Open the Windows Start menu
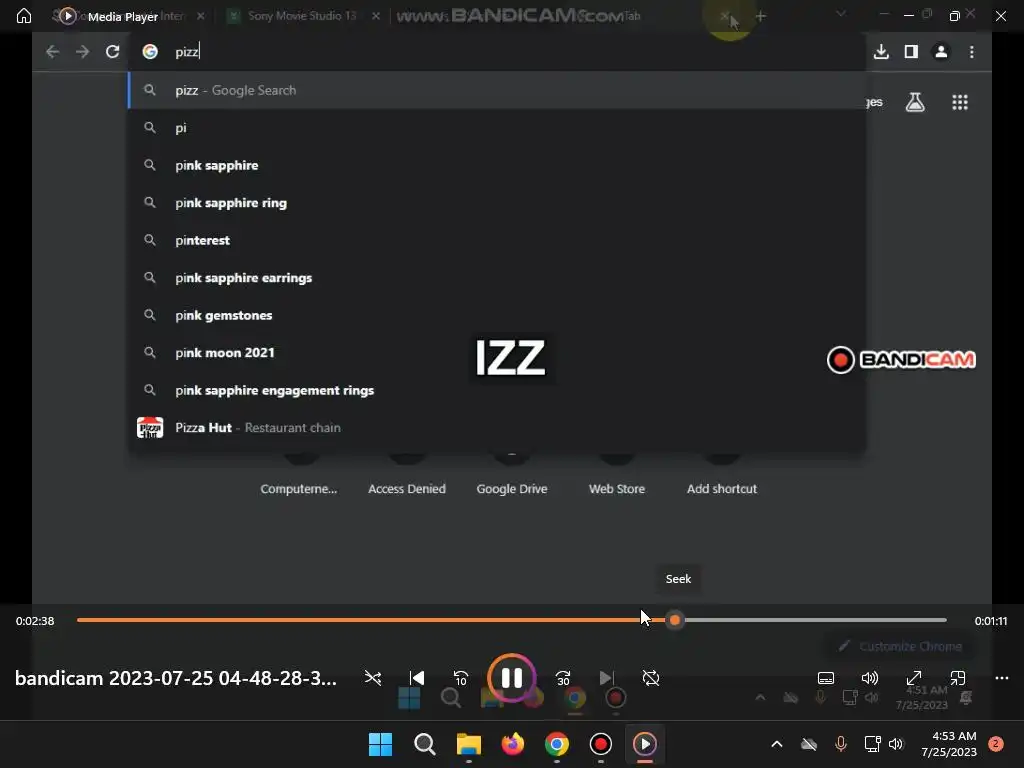The height and width of the screenshot is (768, 1024). click(380, 744)
